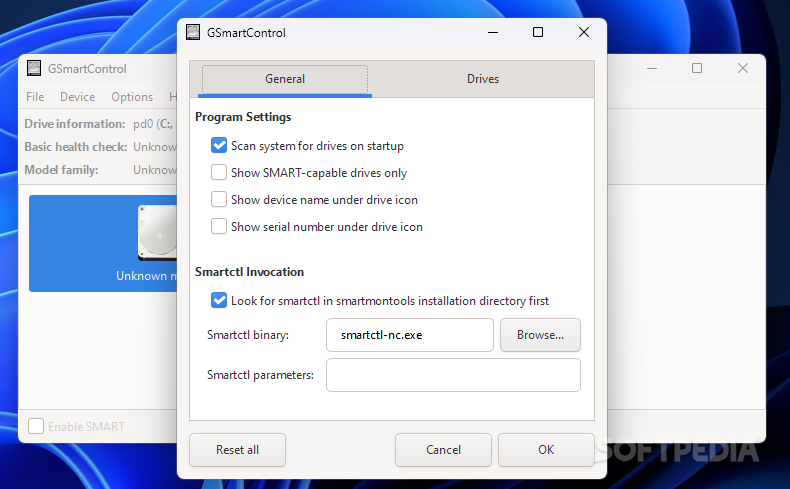The height and width of the screenshot is (489, 790).
Task: Enable Show device name under drive icon
Action: pyautogui.click(x=219, y=199)
